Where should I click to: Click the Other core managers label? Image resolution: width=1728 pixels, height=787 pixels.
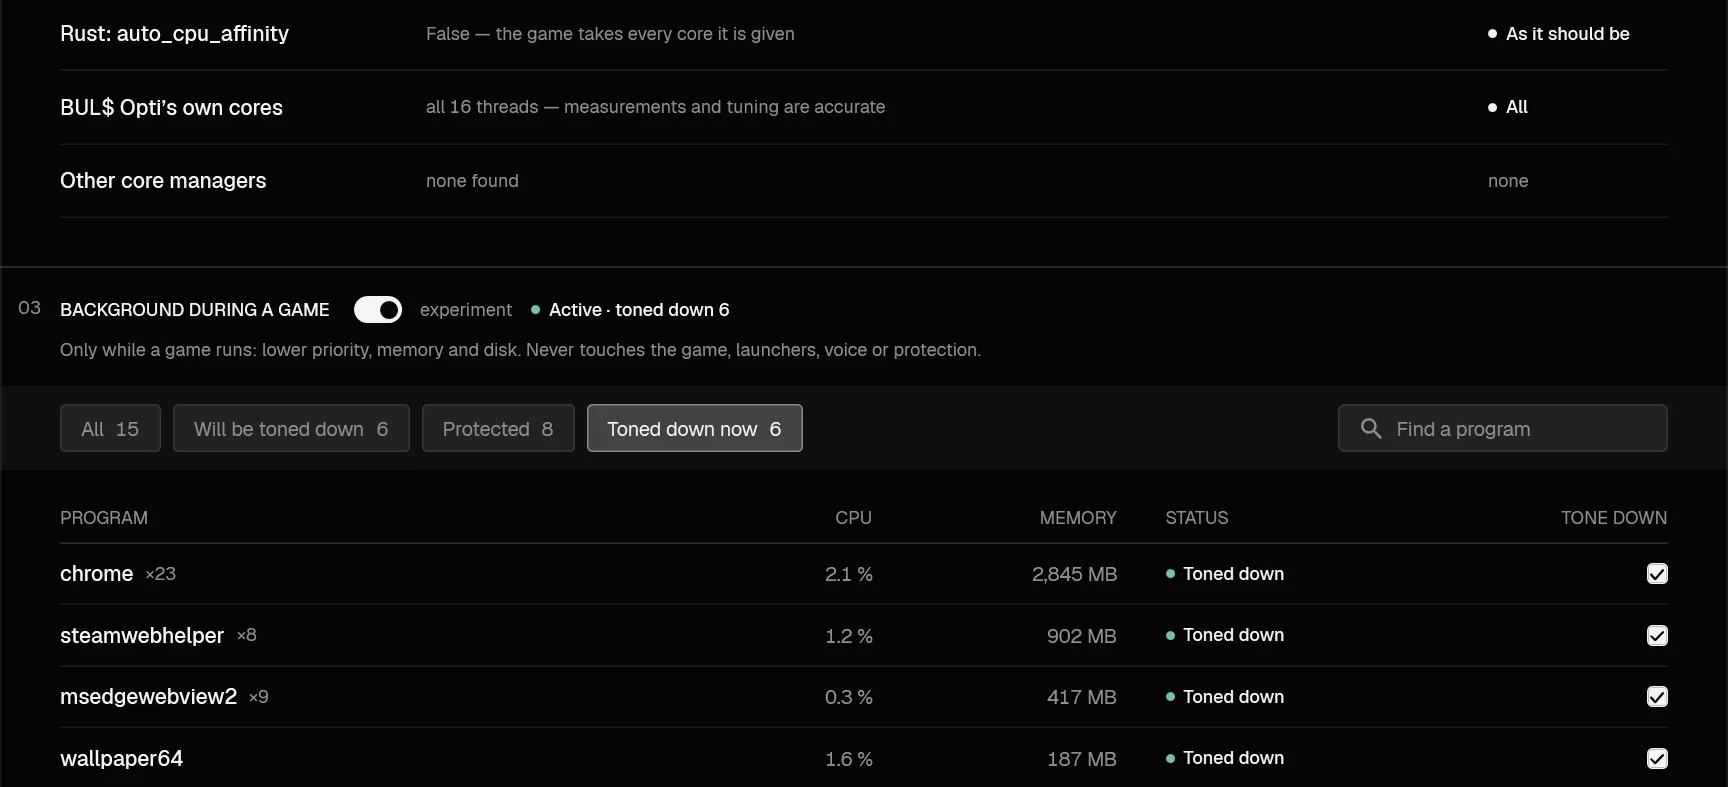[x=163, y=181]
